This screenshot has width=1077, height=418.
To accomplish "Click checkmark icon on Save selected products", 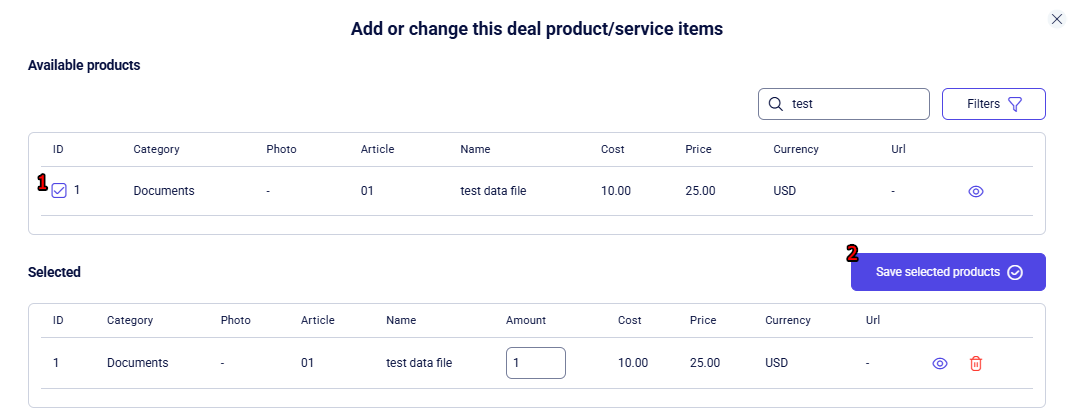I will point(1015,272).
